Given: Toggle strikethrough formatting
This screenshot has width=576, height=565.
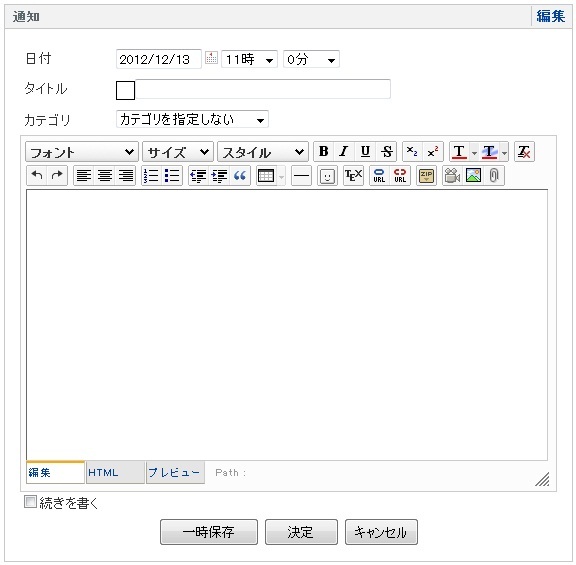Looking at the screenshot, I should click(x=386, y=151).
